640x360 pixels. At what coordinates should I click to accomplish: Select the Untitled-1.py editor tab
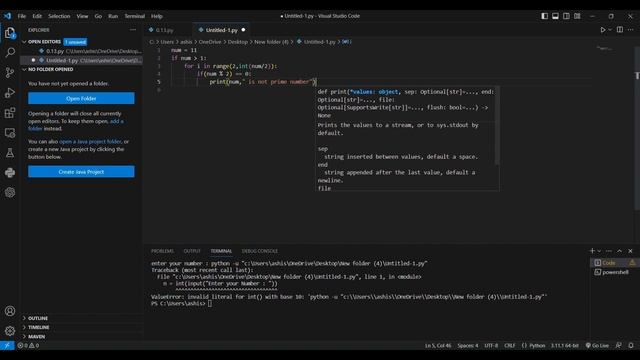(221, 30)
